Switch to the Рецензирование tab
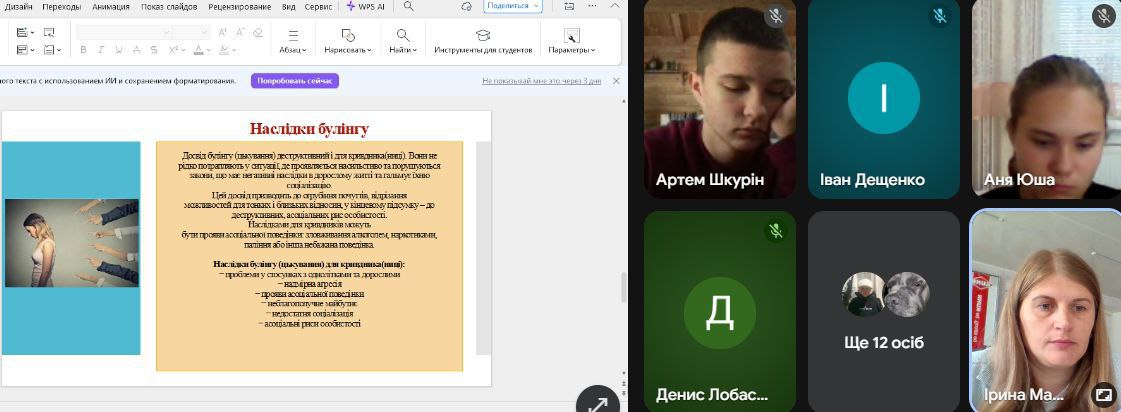 [241, 6]
